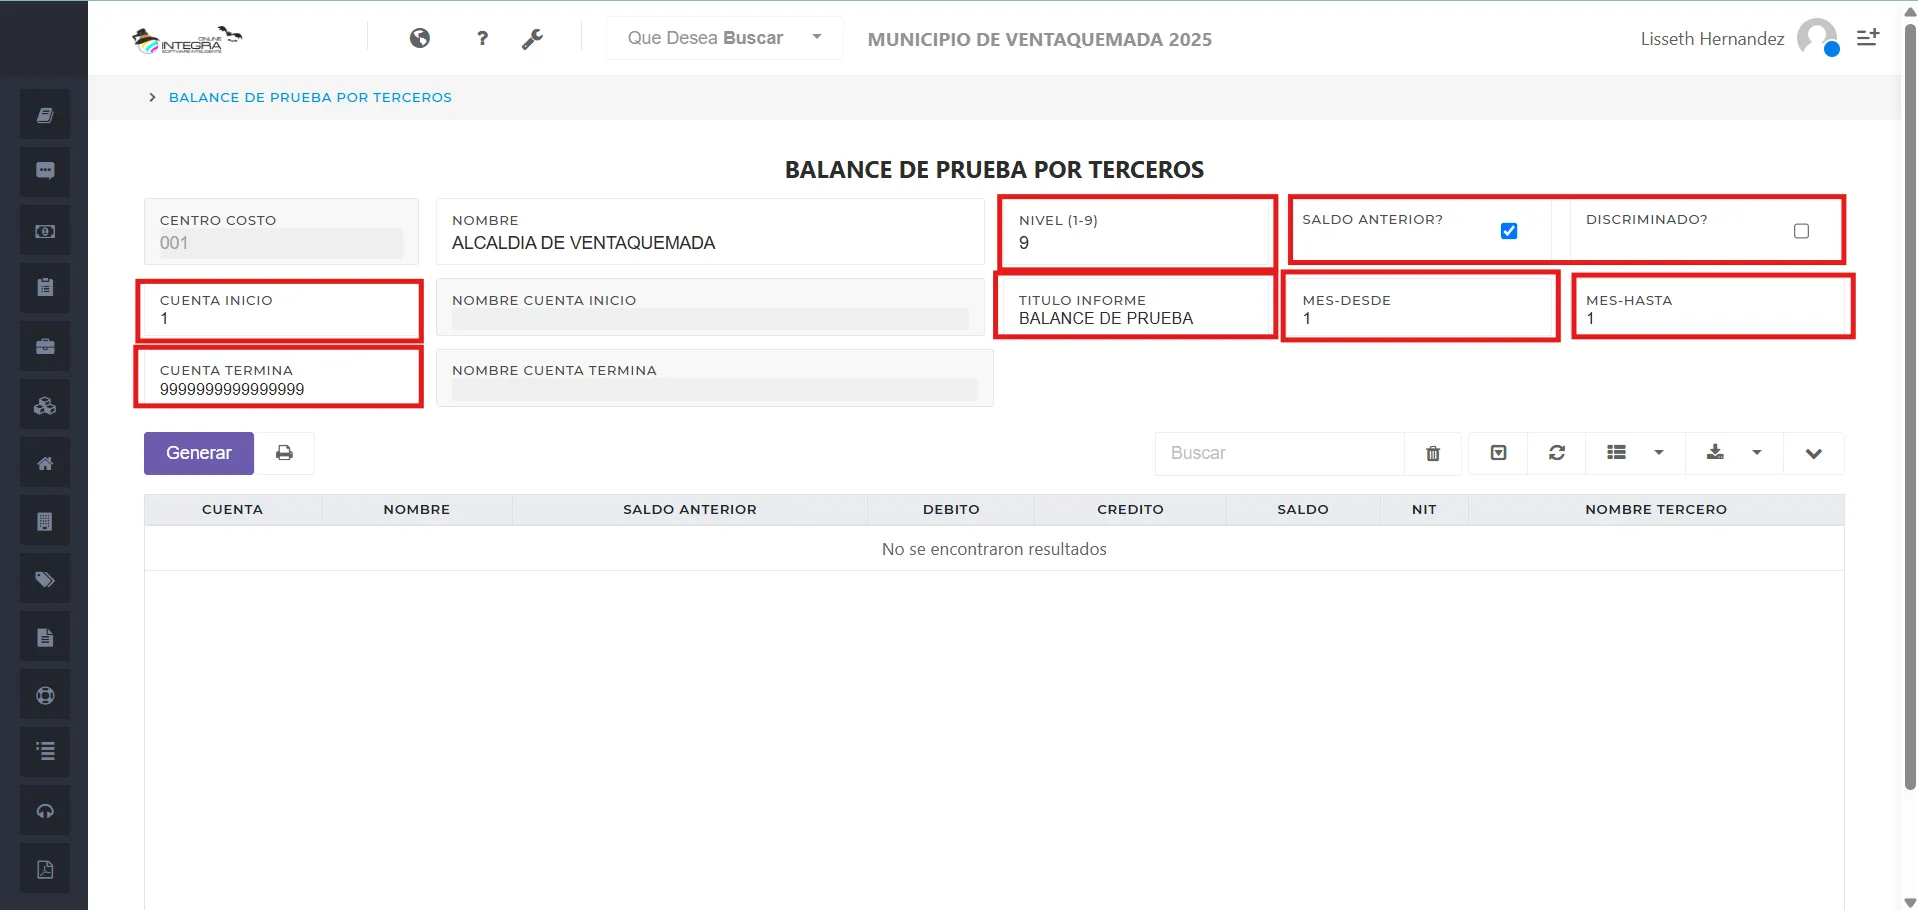Disable the SALDO ANTERIOR checkbox
Screen dimensions: 1918x910
click(1508, 230)
